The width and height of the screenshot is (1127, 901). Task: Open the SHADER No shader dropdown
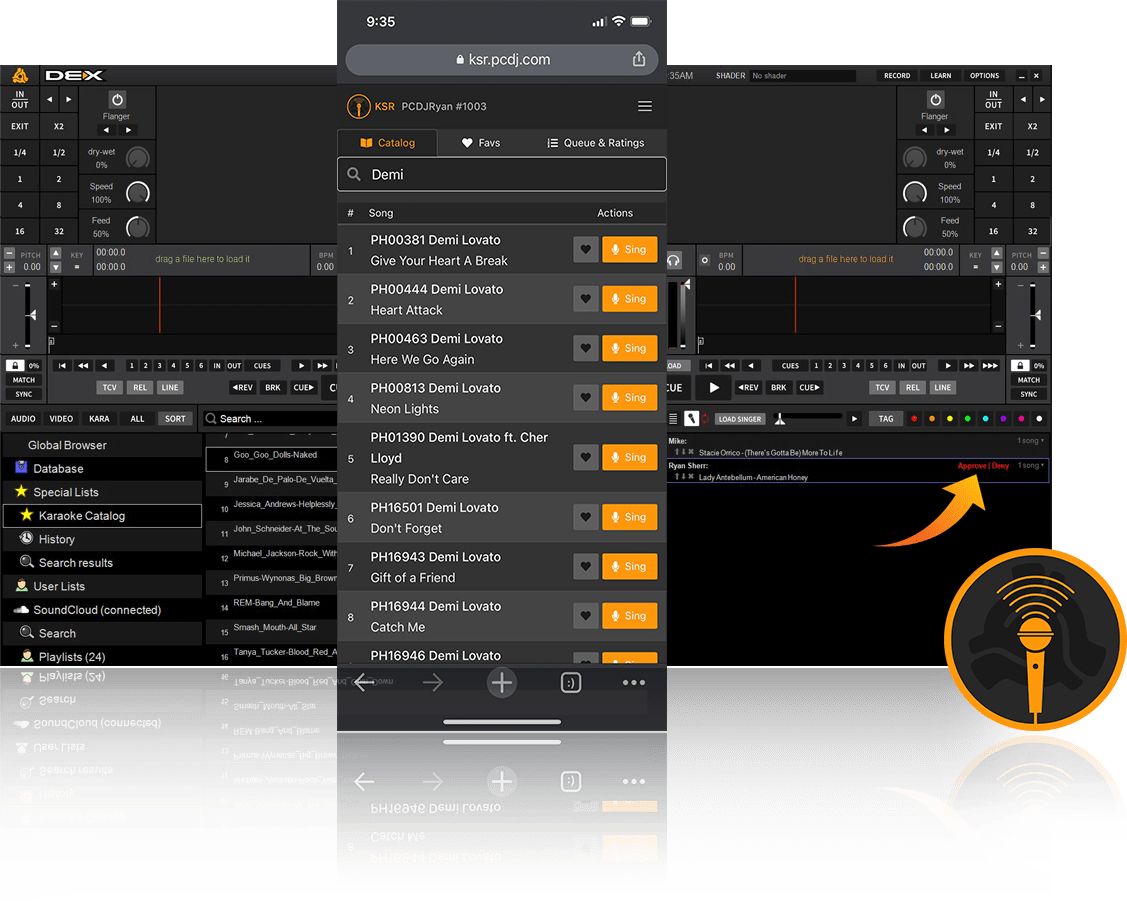pyautogui.click(x=801, y=75)
